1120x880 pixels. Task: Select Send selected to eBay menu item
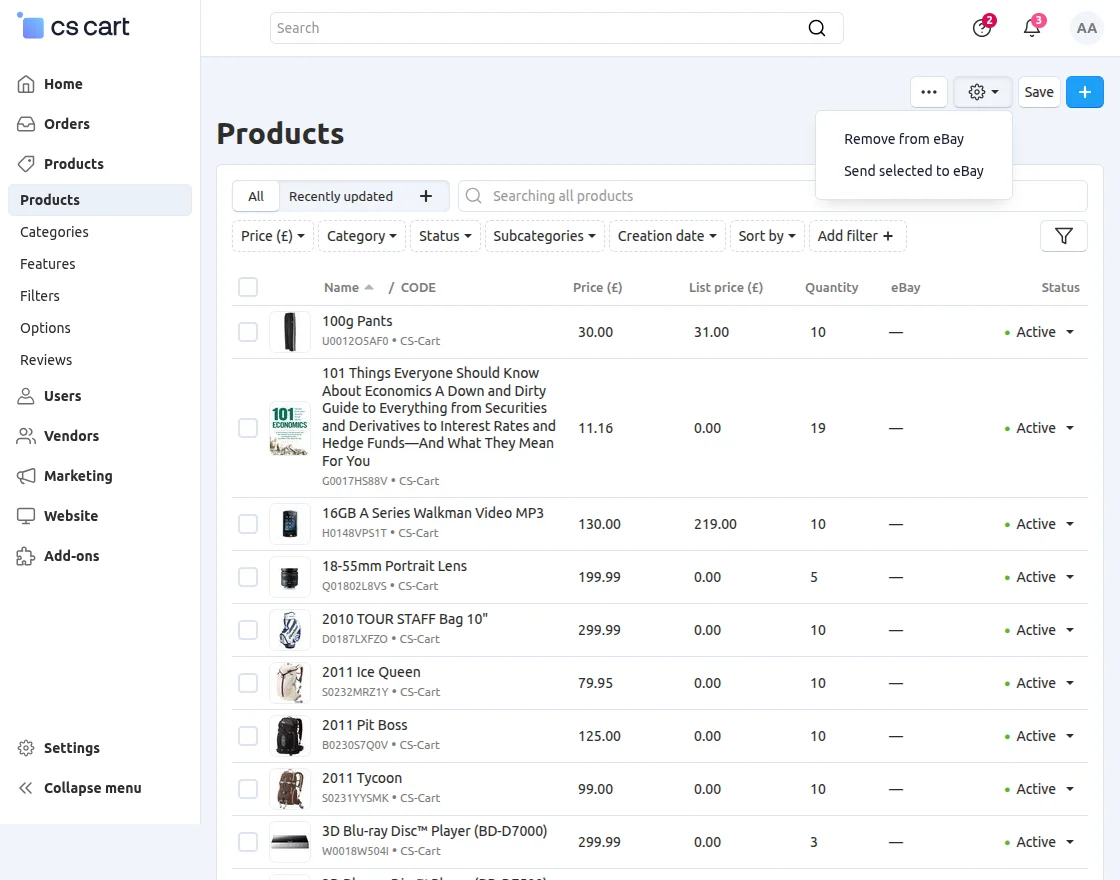point(914,171)
